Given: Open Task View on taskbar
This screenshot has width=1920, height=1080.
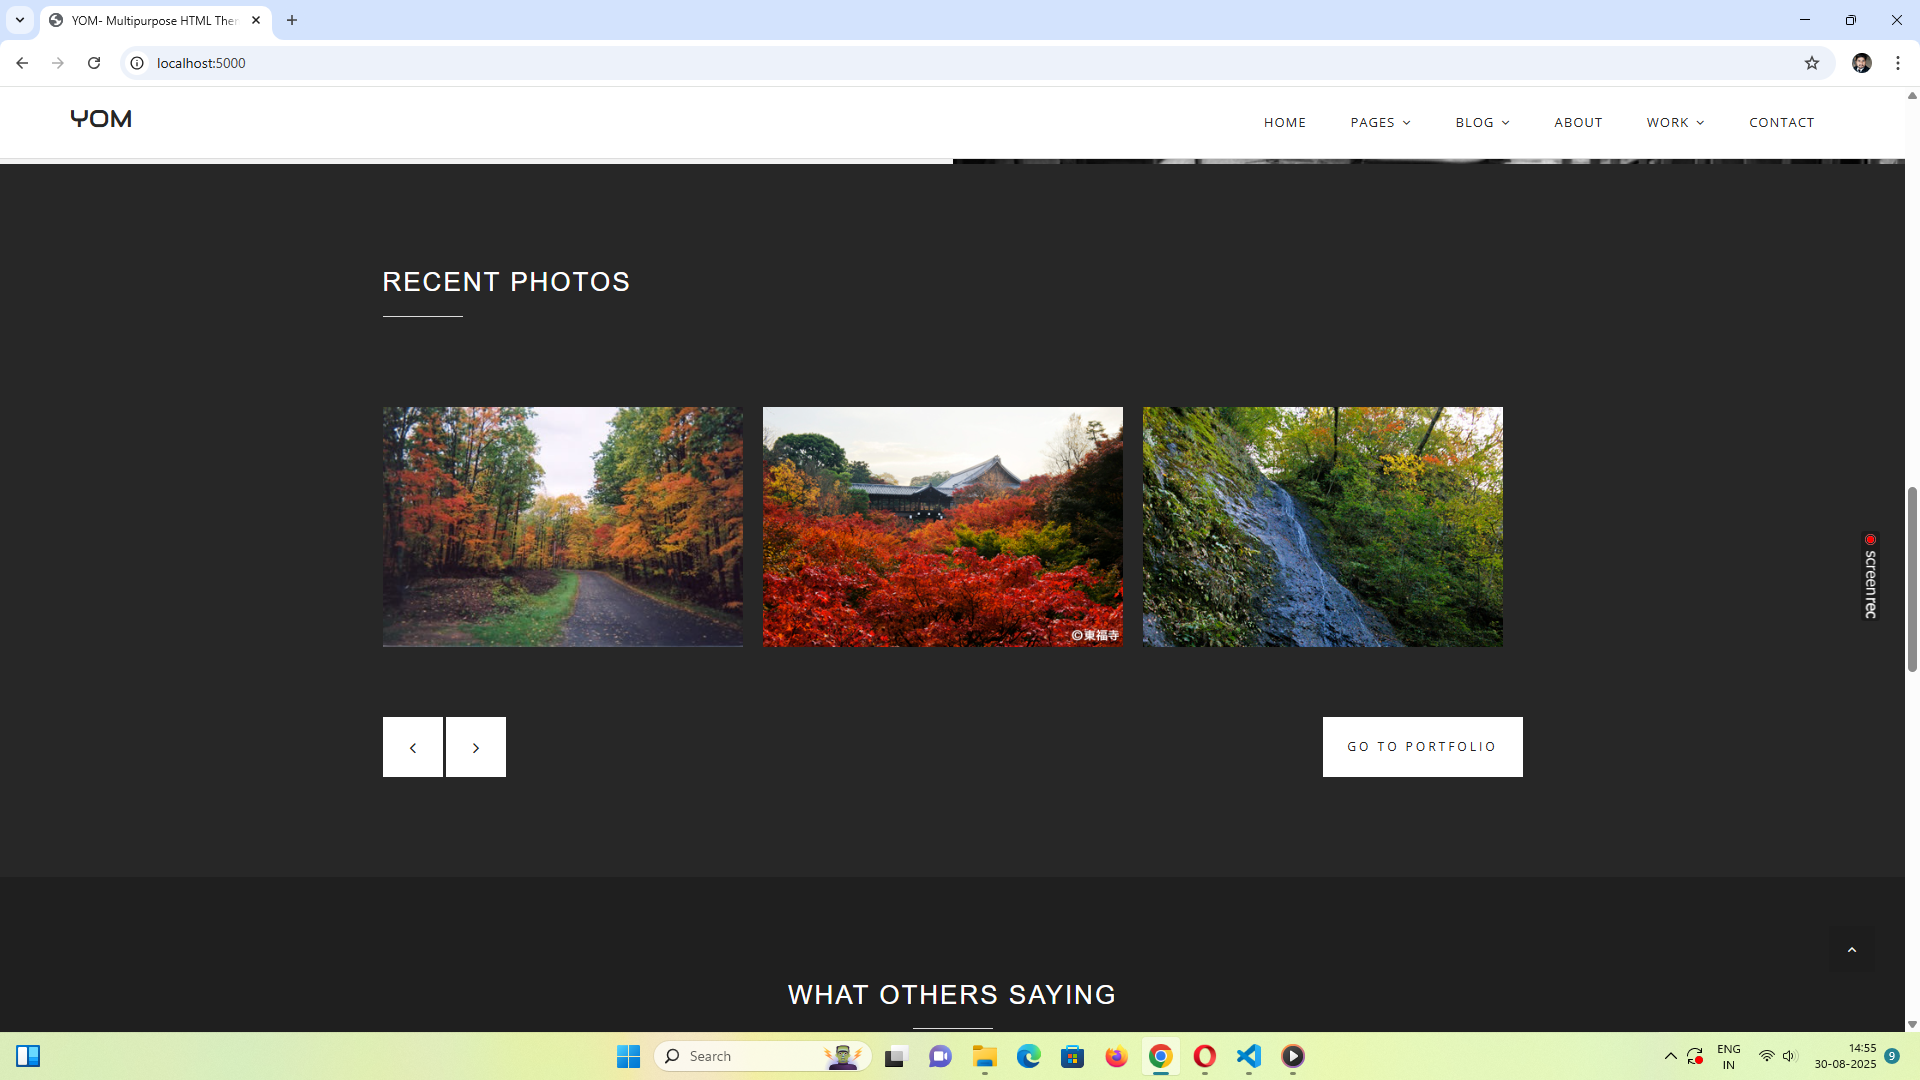Looking at the screenshot, I should point(896,1056).
